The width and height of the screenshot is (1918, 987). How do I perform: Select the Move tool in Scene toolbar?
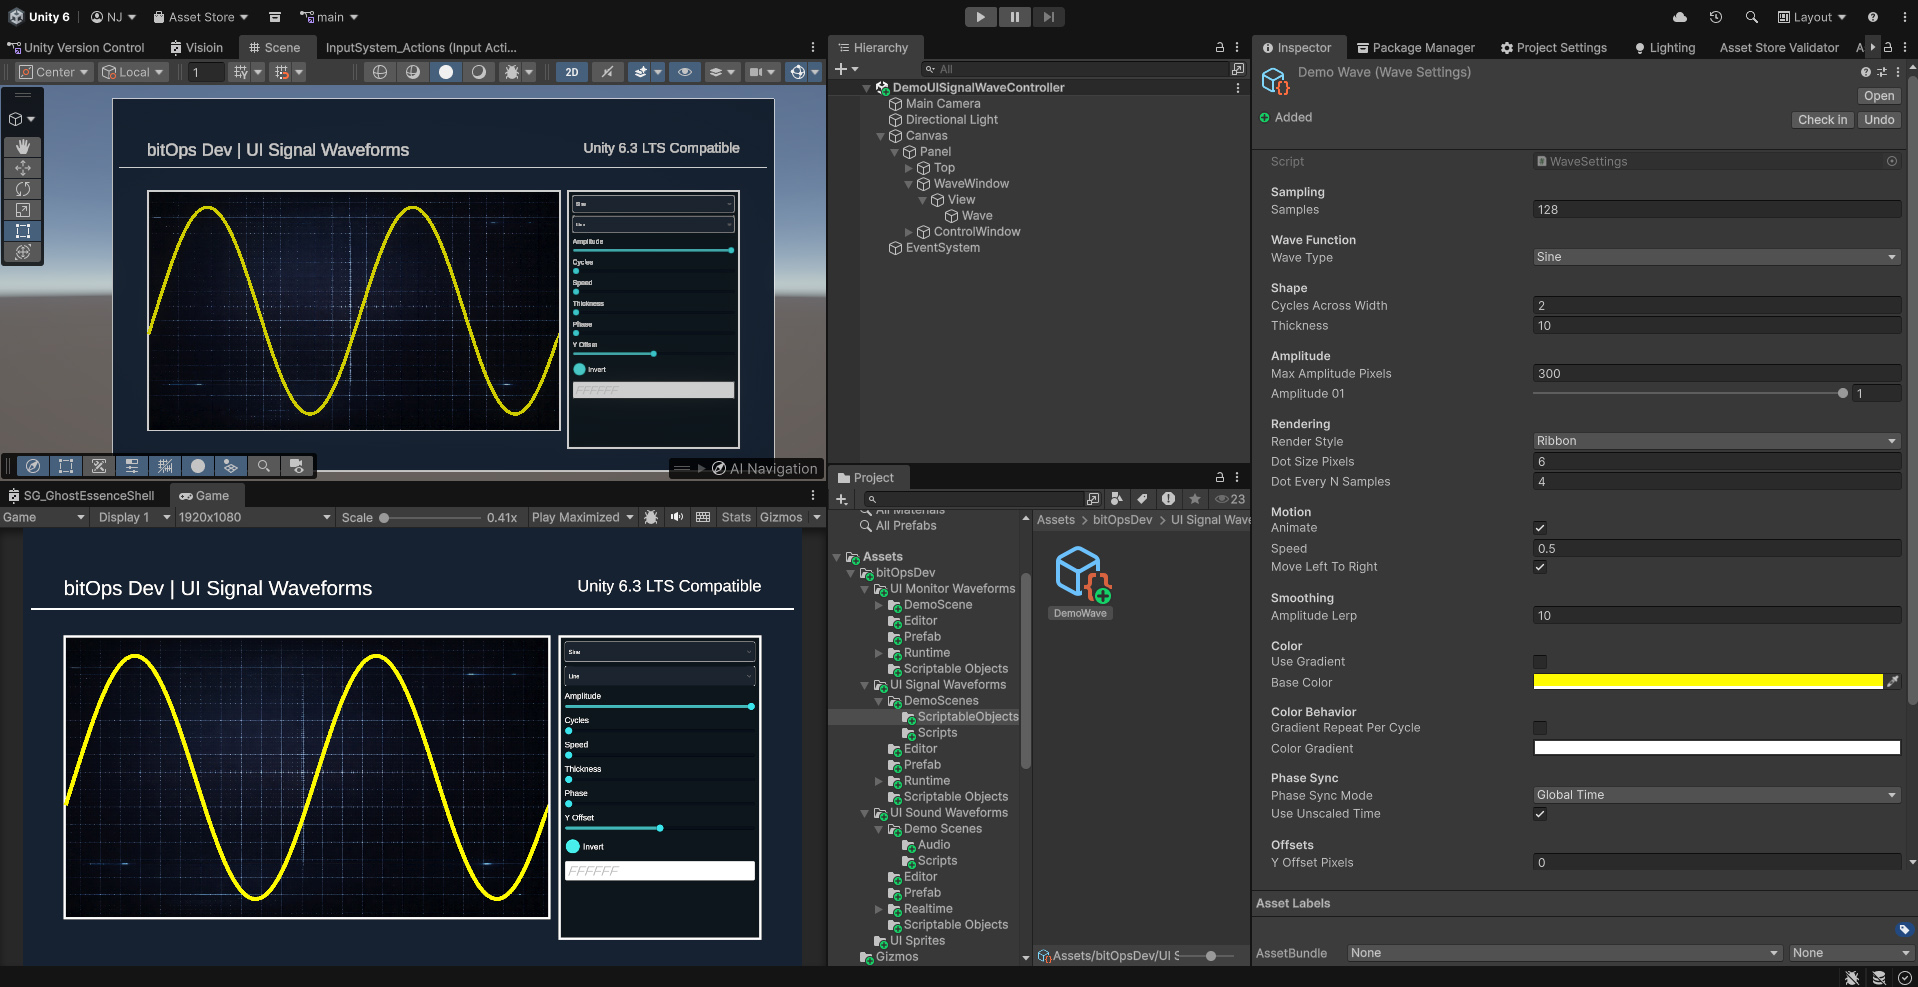coord(23,168)
